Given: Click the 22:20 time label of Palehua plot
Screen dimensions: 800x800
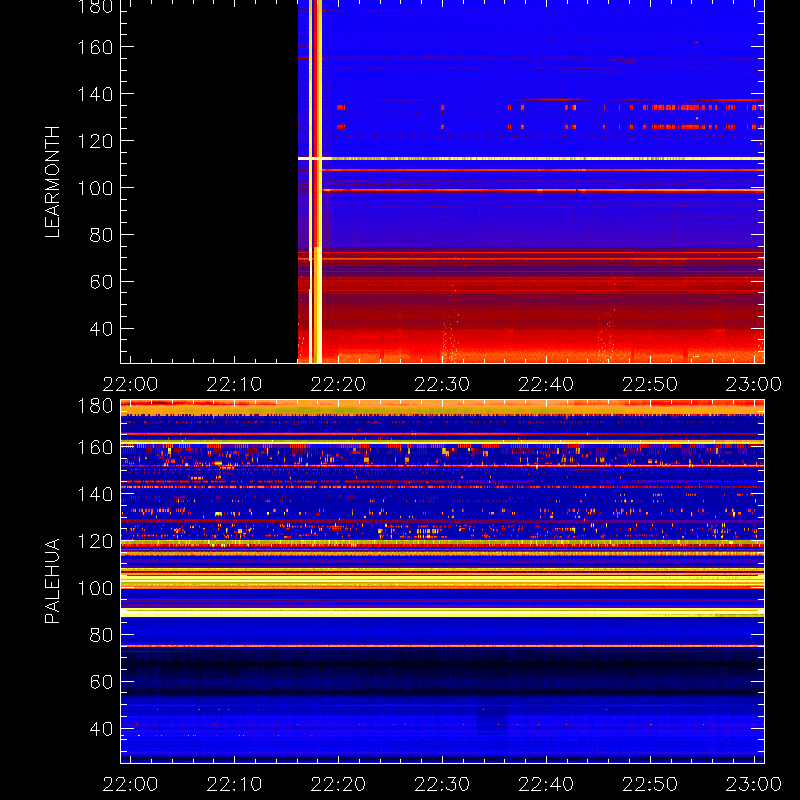Looking at the screenshot, I should pos(338,784).
